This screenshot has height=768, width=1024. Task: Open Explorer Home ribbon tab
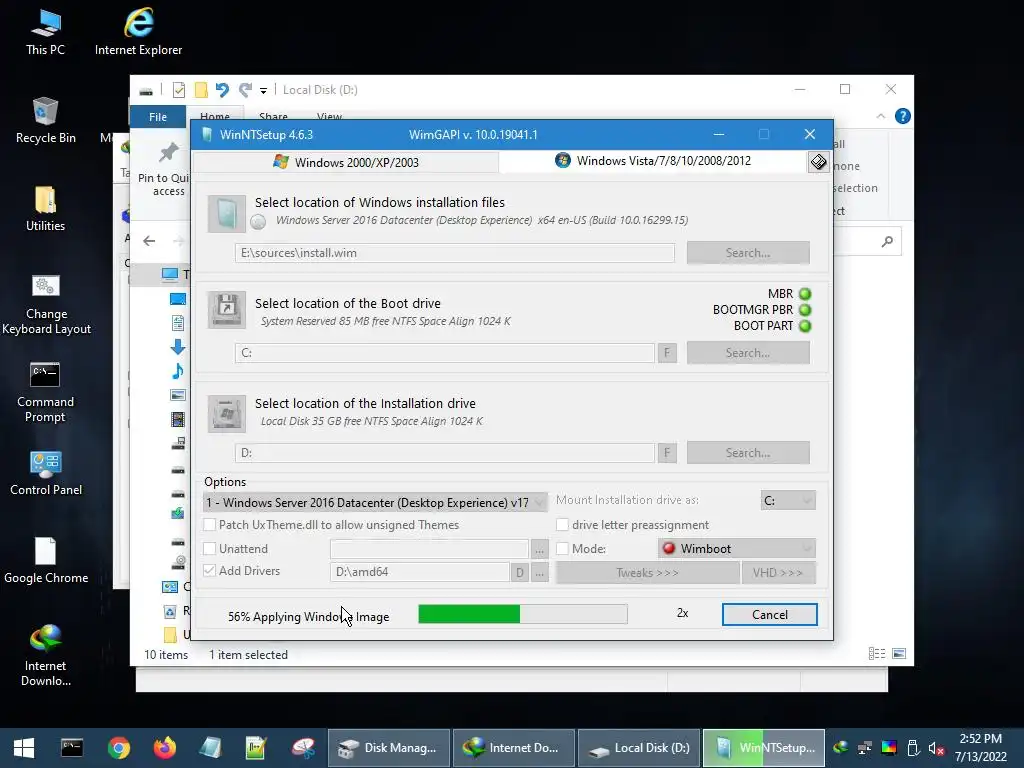point(215,116)
